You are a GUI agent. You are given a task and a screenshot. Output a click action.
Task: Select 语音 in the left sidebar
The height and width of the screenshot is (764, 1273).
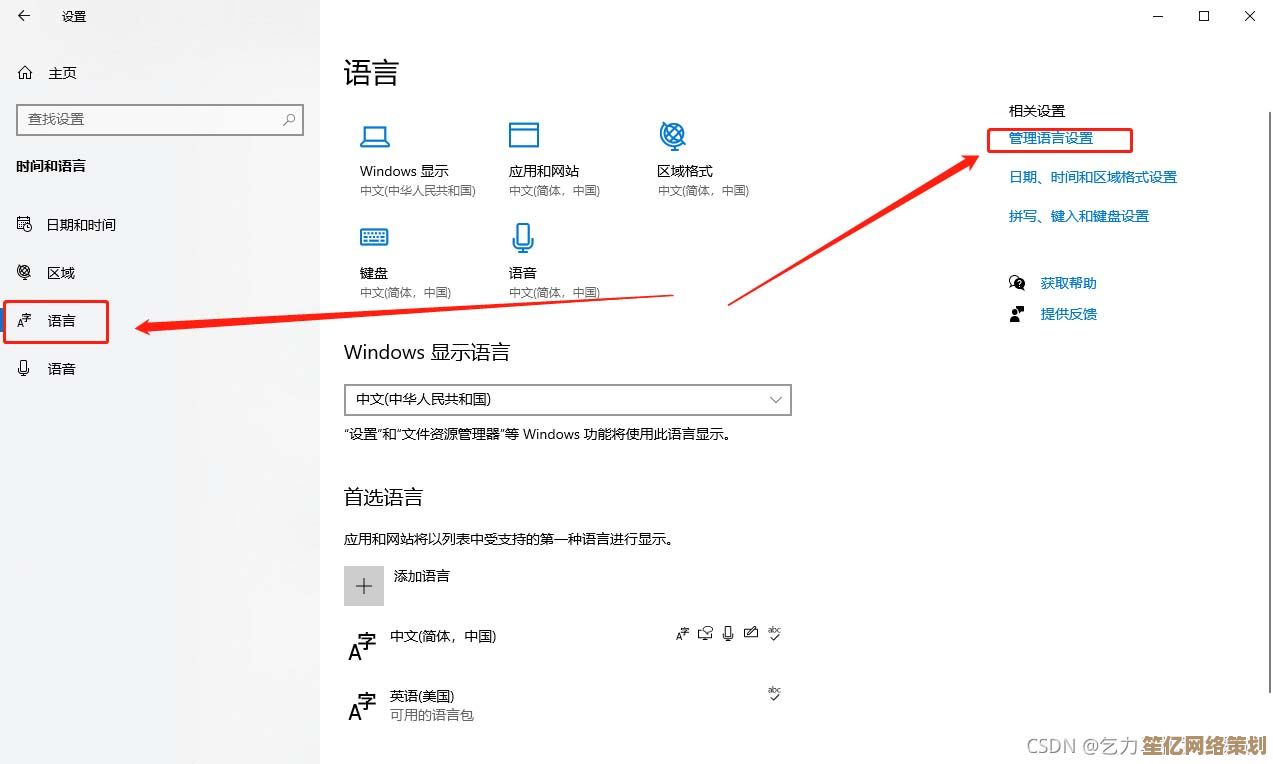click(x=61, y=368)
